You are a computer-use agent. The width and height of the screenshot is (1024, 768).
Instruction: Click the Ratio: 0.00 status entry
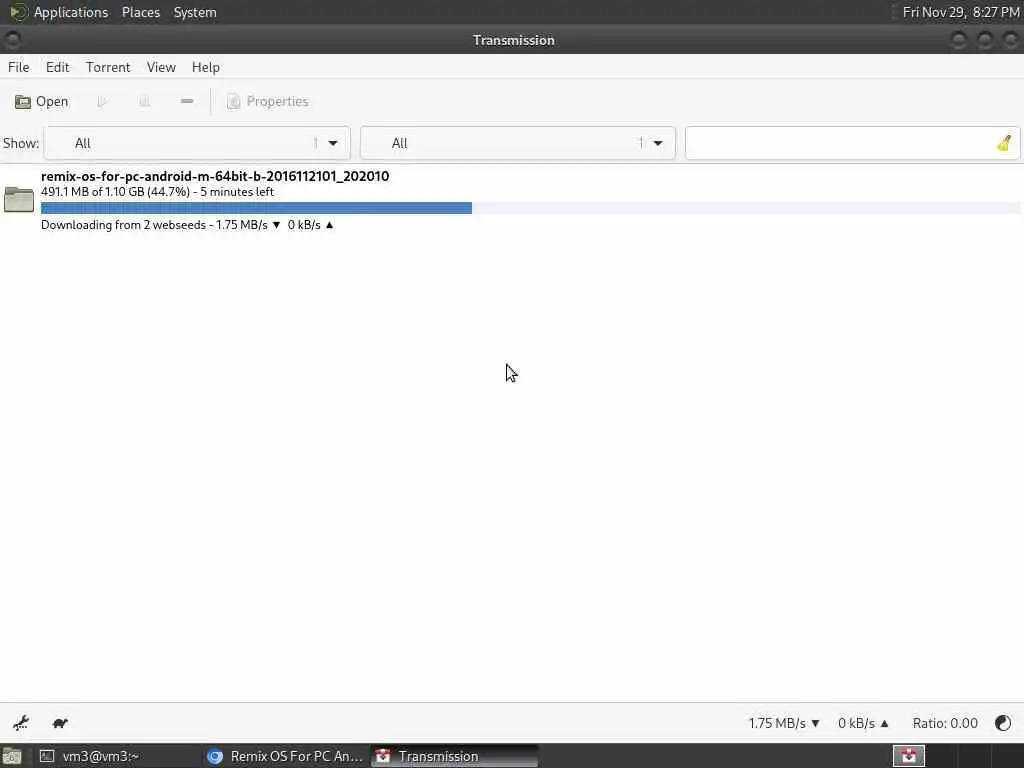pos(945,723)
